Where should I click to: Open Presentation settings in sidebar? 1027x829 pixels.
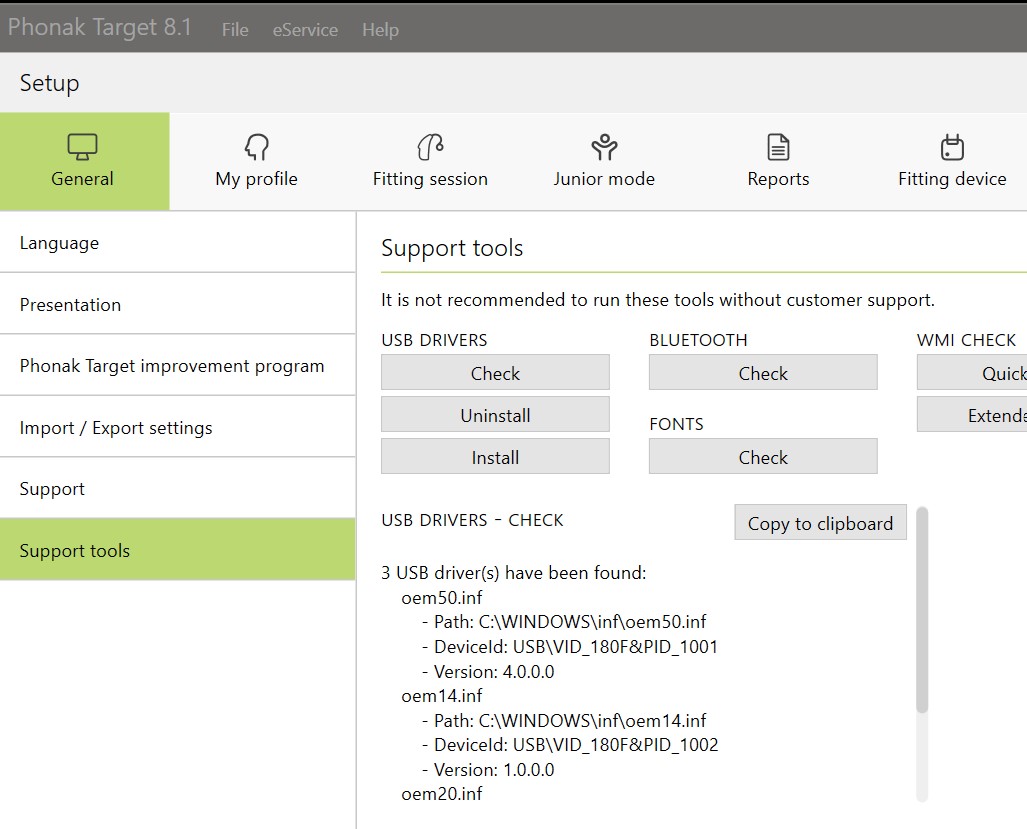pyautogui.click(x=177, y=304)
